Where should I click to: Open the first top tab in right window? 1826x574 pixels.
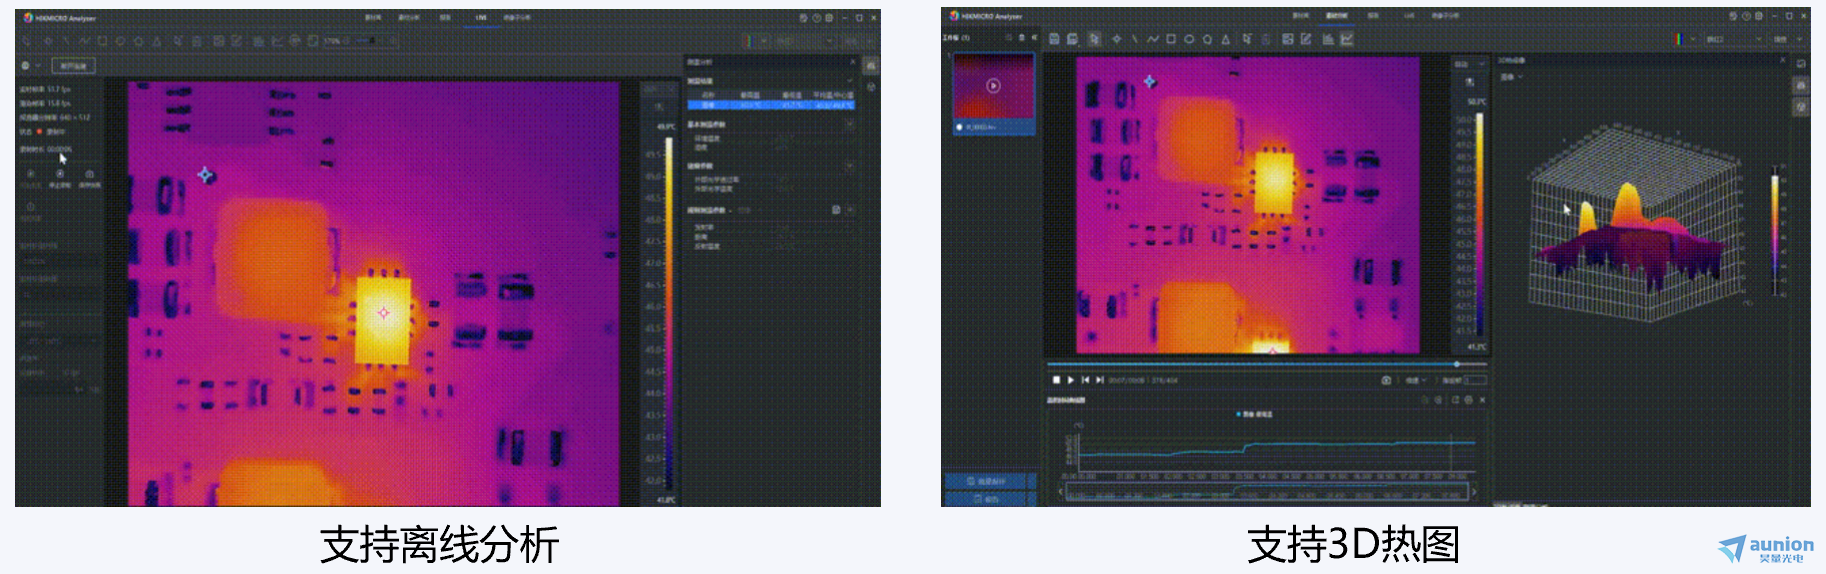(x=1300, y=16)
